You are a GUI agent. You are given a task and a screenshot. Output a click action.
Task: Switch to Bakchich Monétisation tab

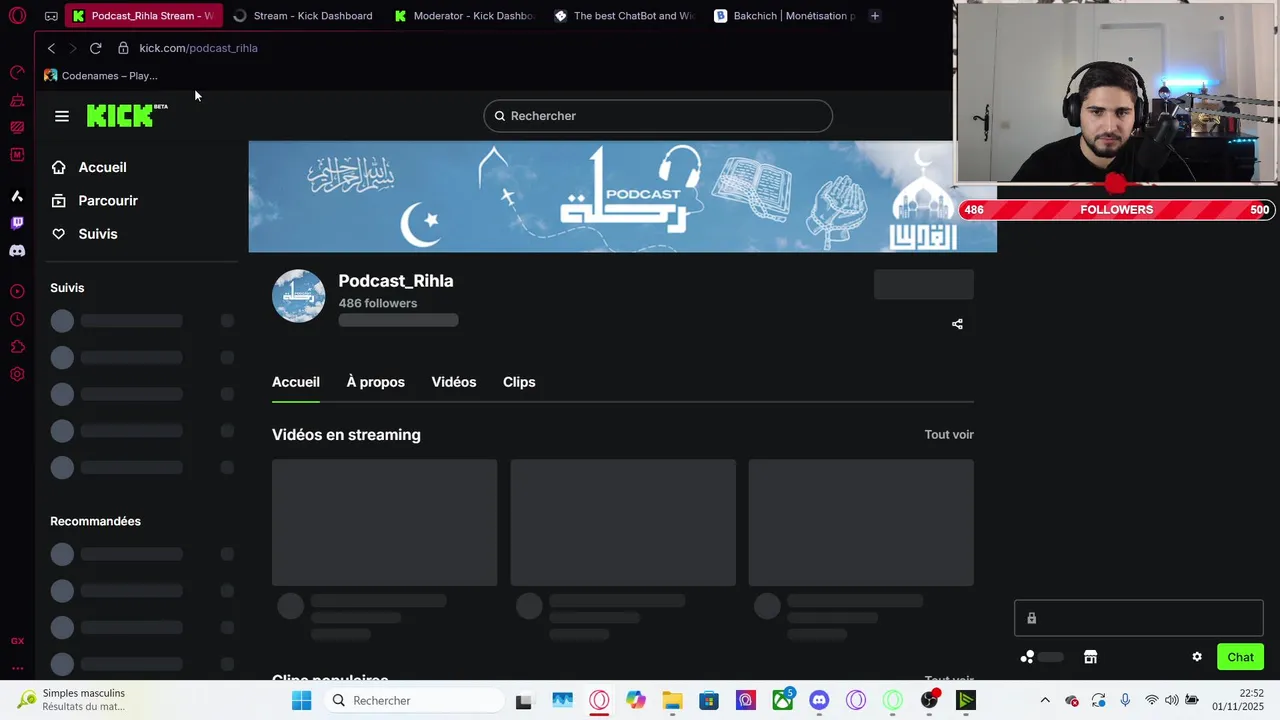(x=785, y=16)
